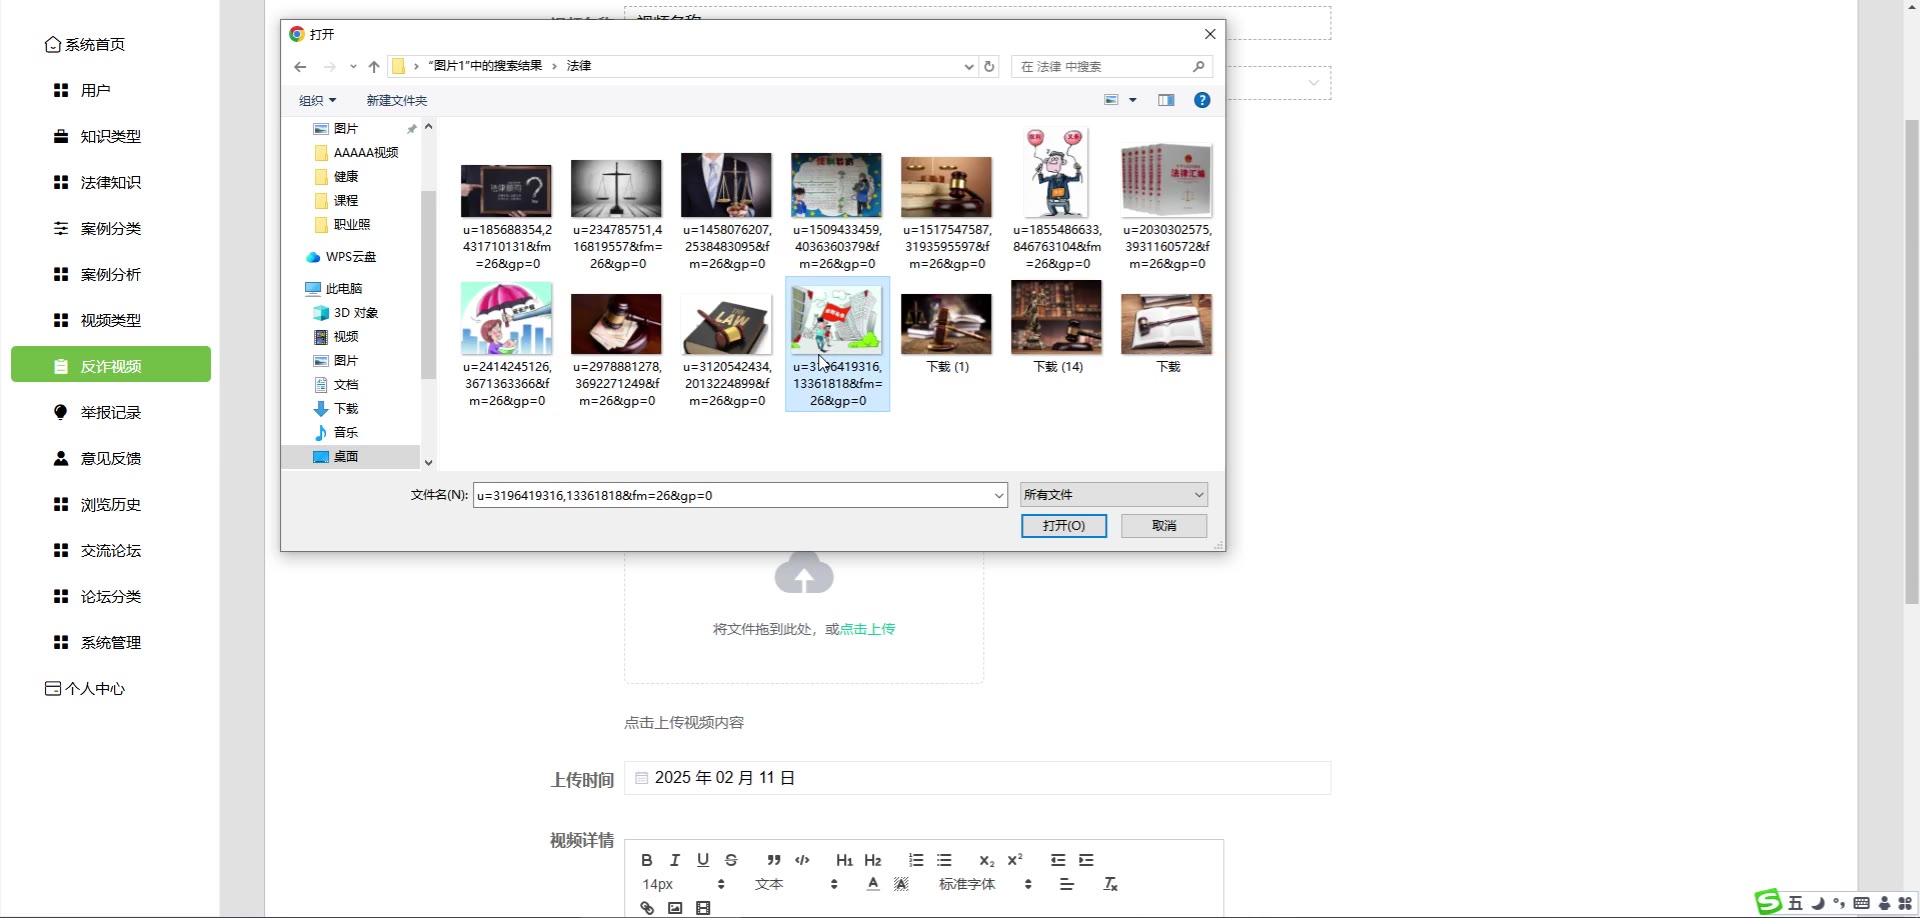Click the 点击上传 link
Viewport: 1920px width, 918px height.
pos(867,629)
